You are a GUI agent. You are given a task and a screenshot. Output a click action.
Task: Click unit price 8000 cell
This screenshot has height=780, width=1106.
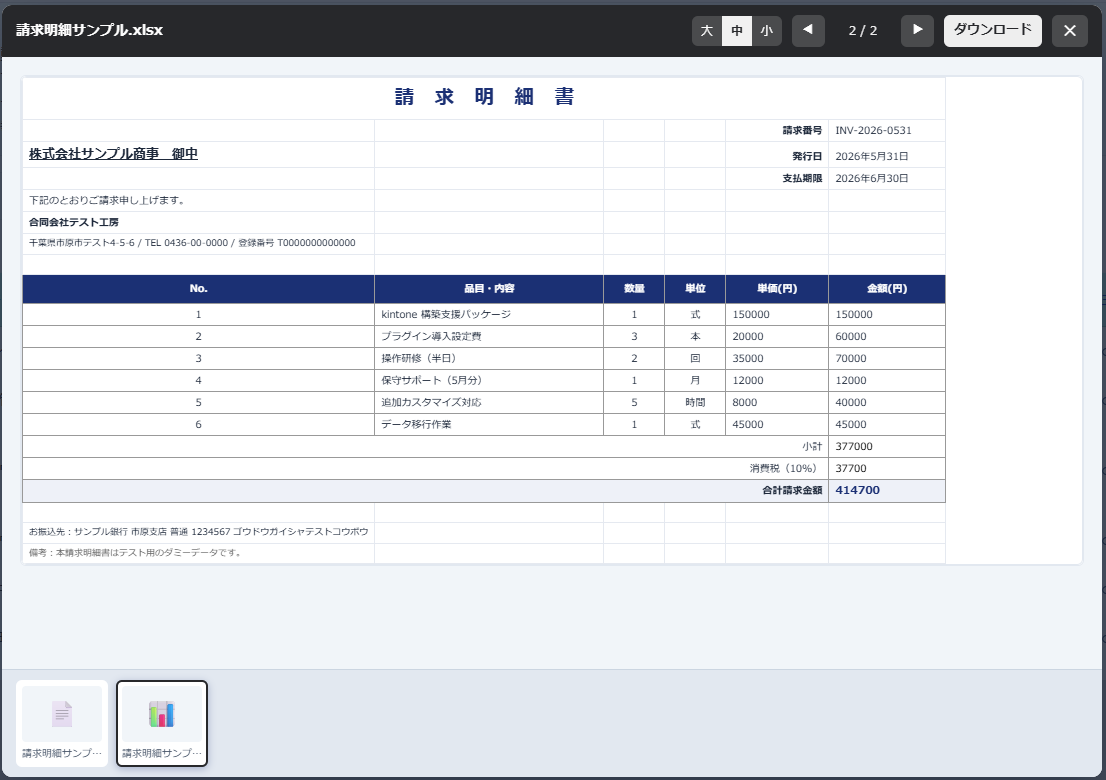(x=777, y=402)
